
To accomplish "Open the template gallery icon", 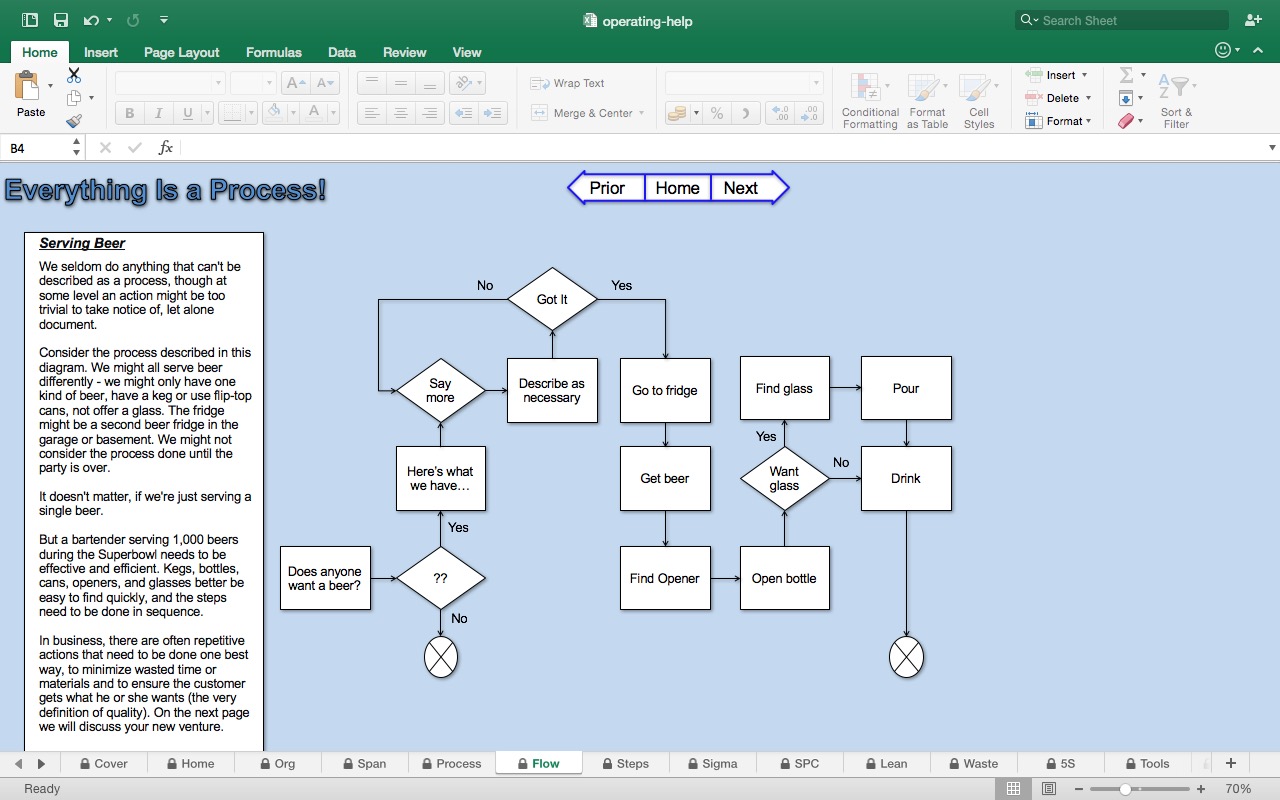I will point(30,20).
